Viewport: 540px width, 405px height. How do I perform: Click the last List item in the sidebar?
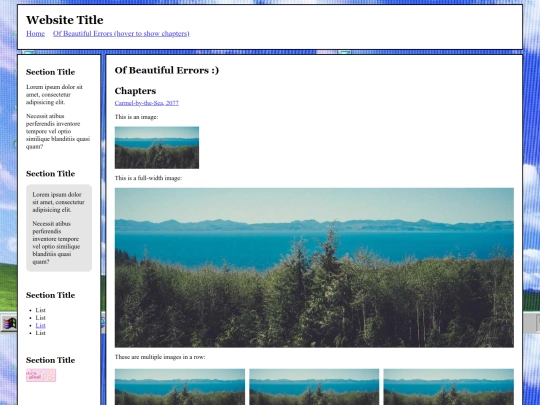coord(40,333)
